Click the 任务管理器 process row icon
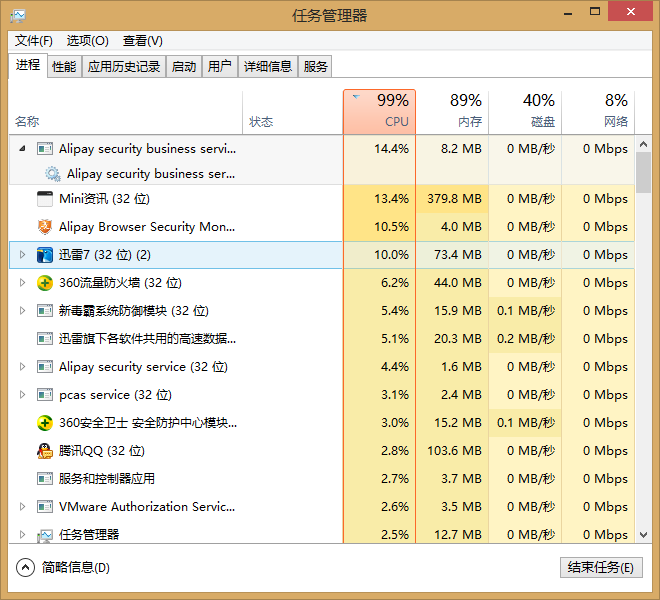Viewport: 660px width, 600px height. (x=45, y=535)
